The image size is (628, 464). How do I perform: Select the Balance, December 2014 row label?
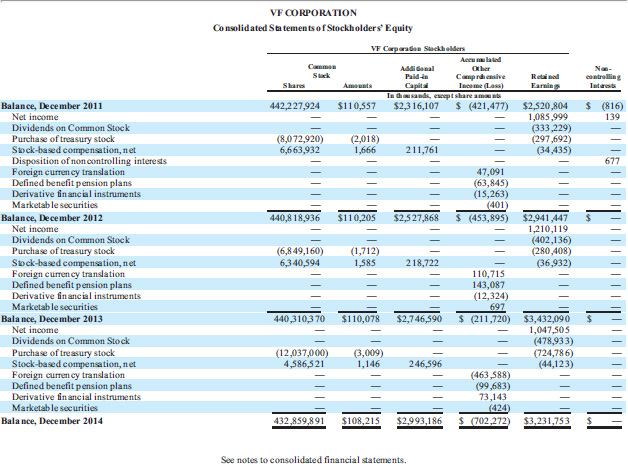click(50, 423)
